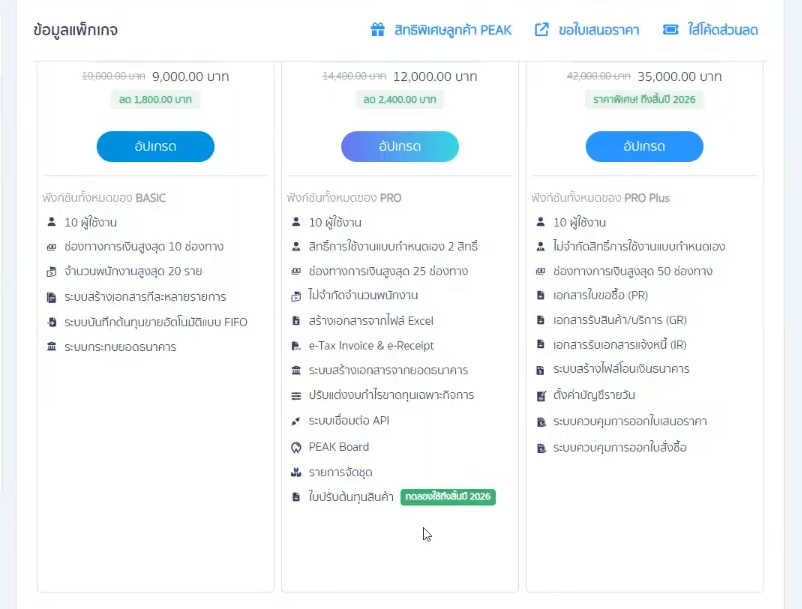Click the bank icon beside ระบบกระทบยอดธนาคาร
This screenshot has width=802, height=609.
coord(51,347)
